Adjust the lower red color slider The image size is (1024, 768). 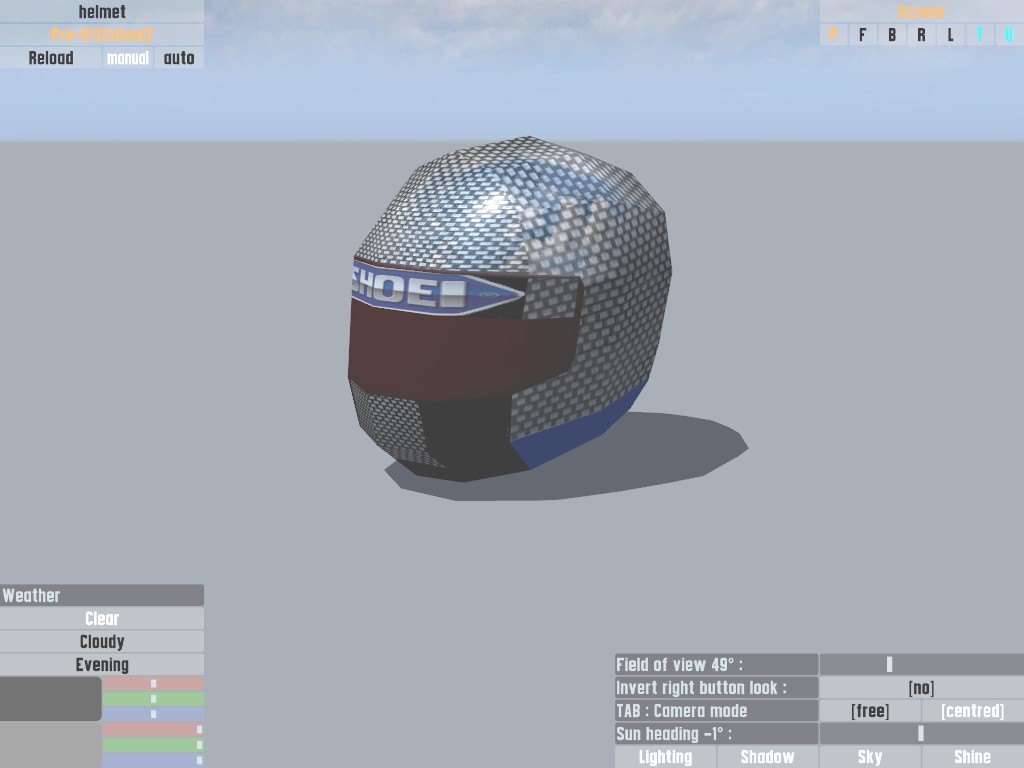[153, 729]
